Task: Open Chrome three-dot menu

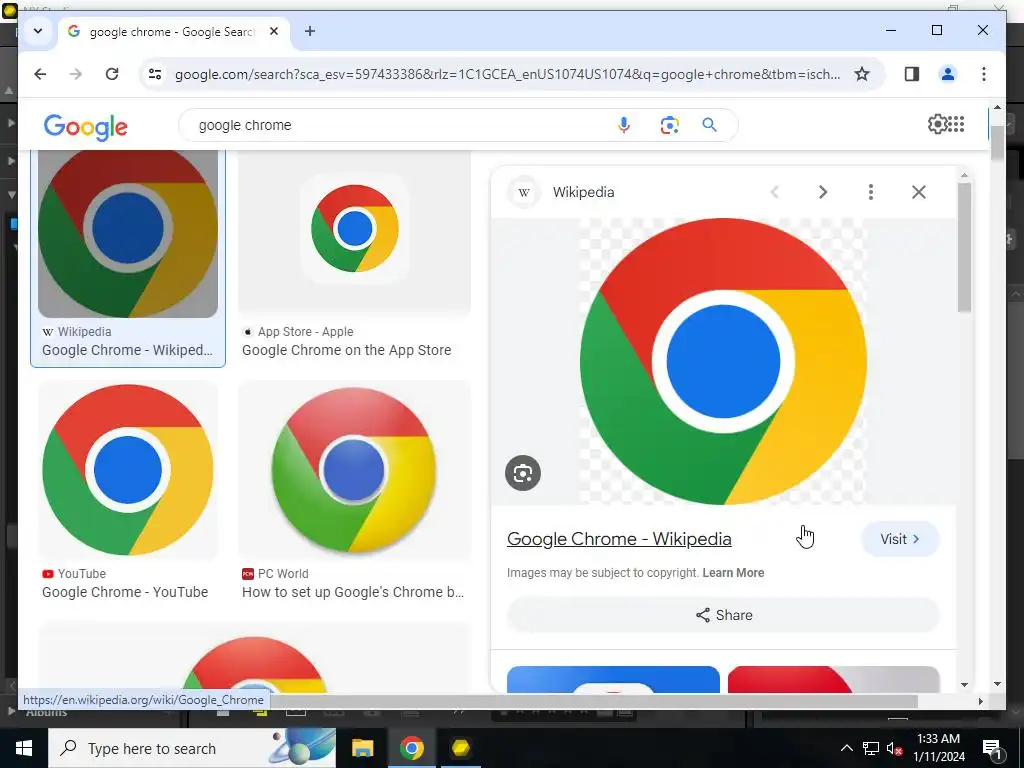Action: click(x=984, y=74)
